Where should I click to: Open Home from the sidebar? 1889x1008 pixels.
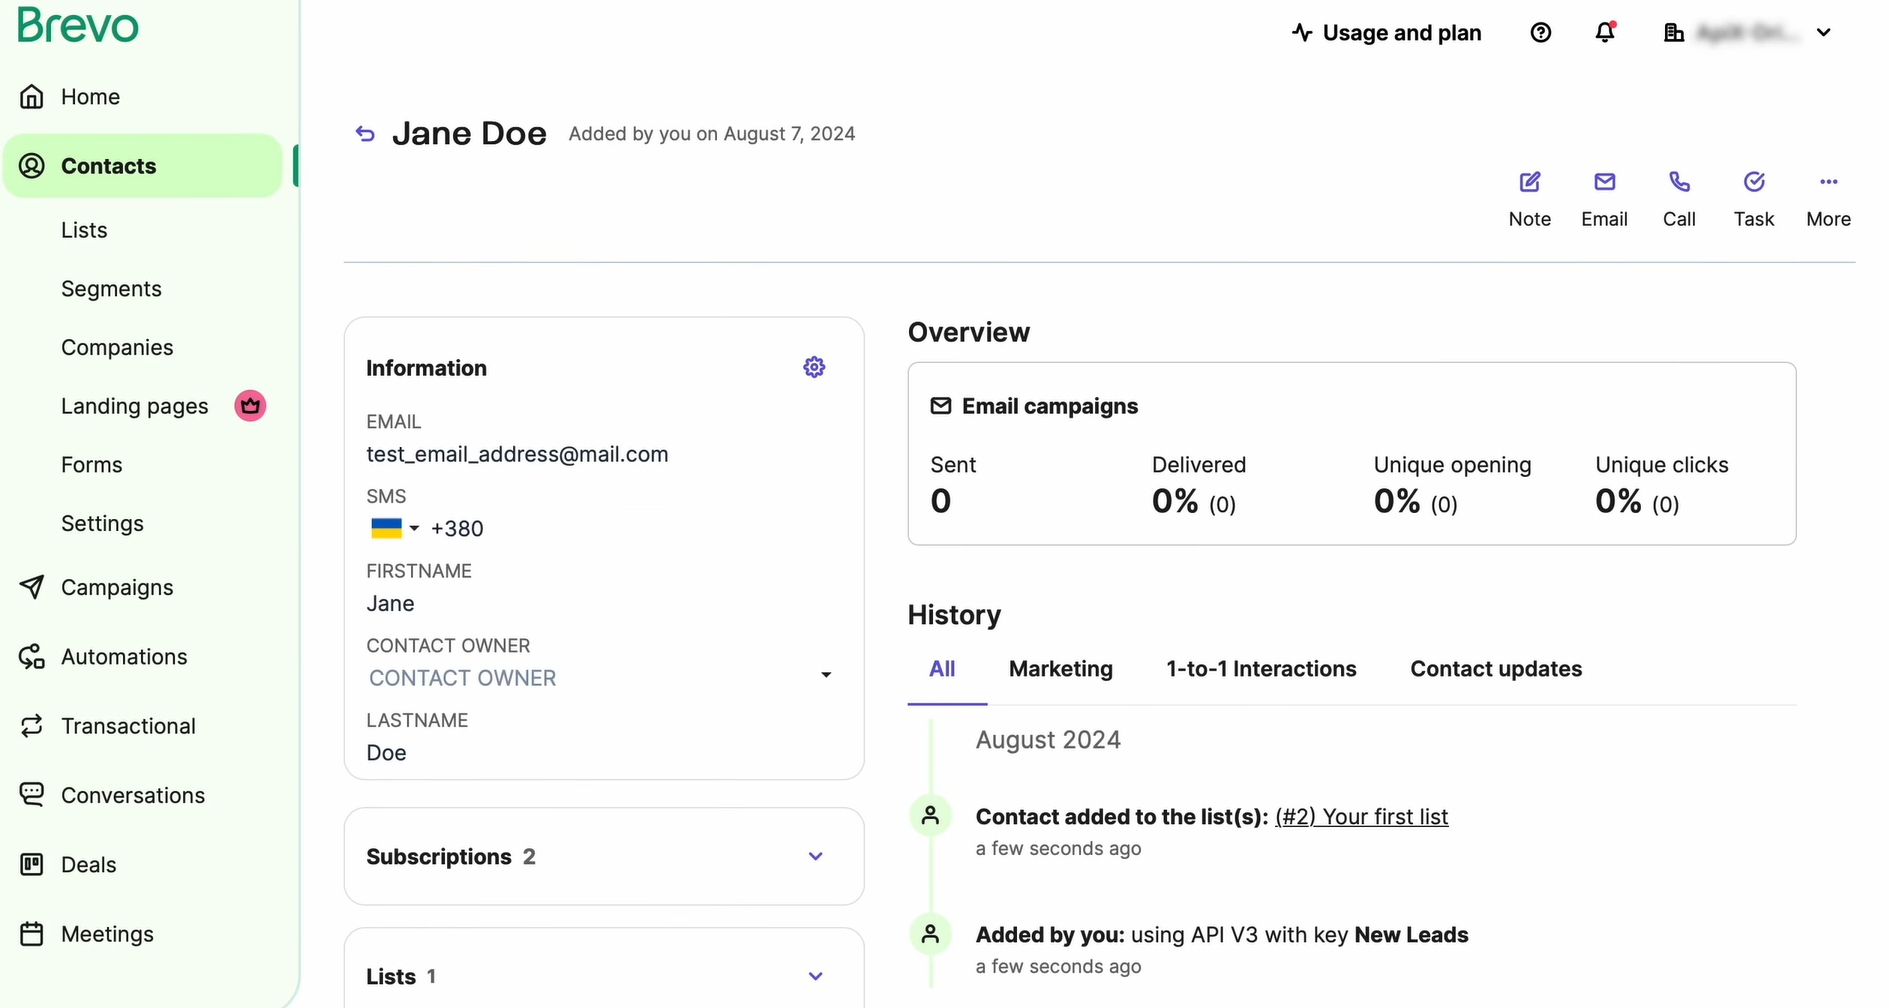coord(90,97)
